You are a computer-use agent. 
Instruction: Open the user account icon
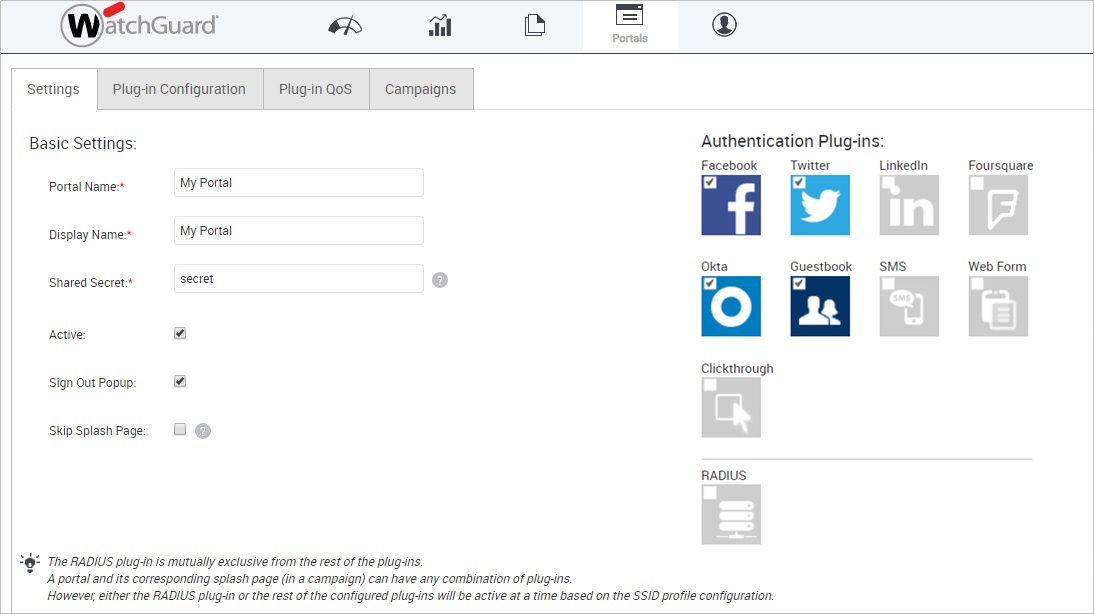pos(724,24)
